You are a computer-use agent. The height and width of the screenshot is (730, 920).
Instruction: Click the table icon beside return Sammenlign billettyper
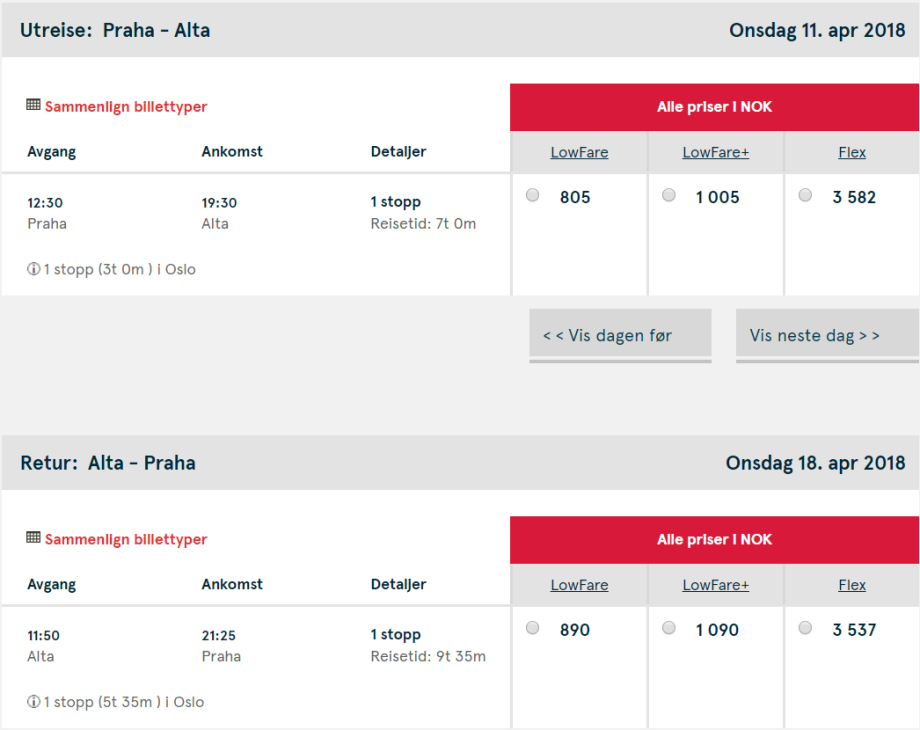pyautogui.click(x=33, y=538)
